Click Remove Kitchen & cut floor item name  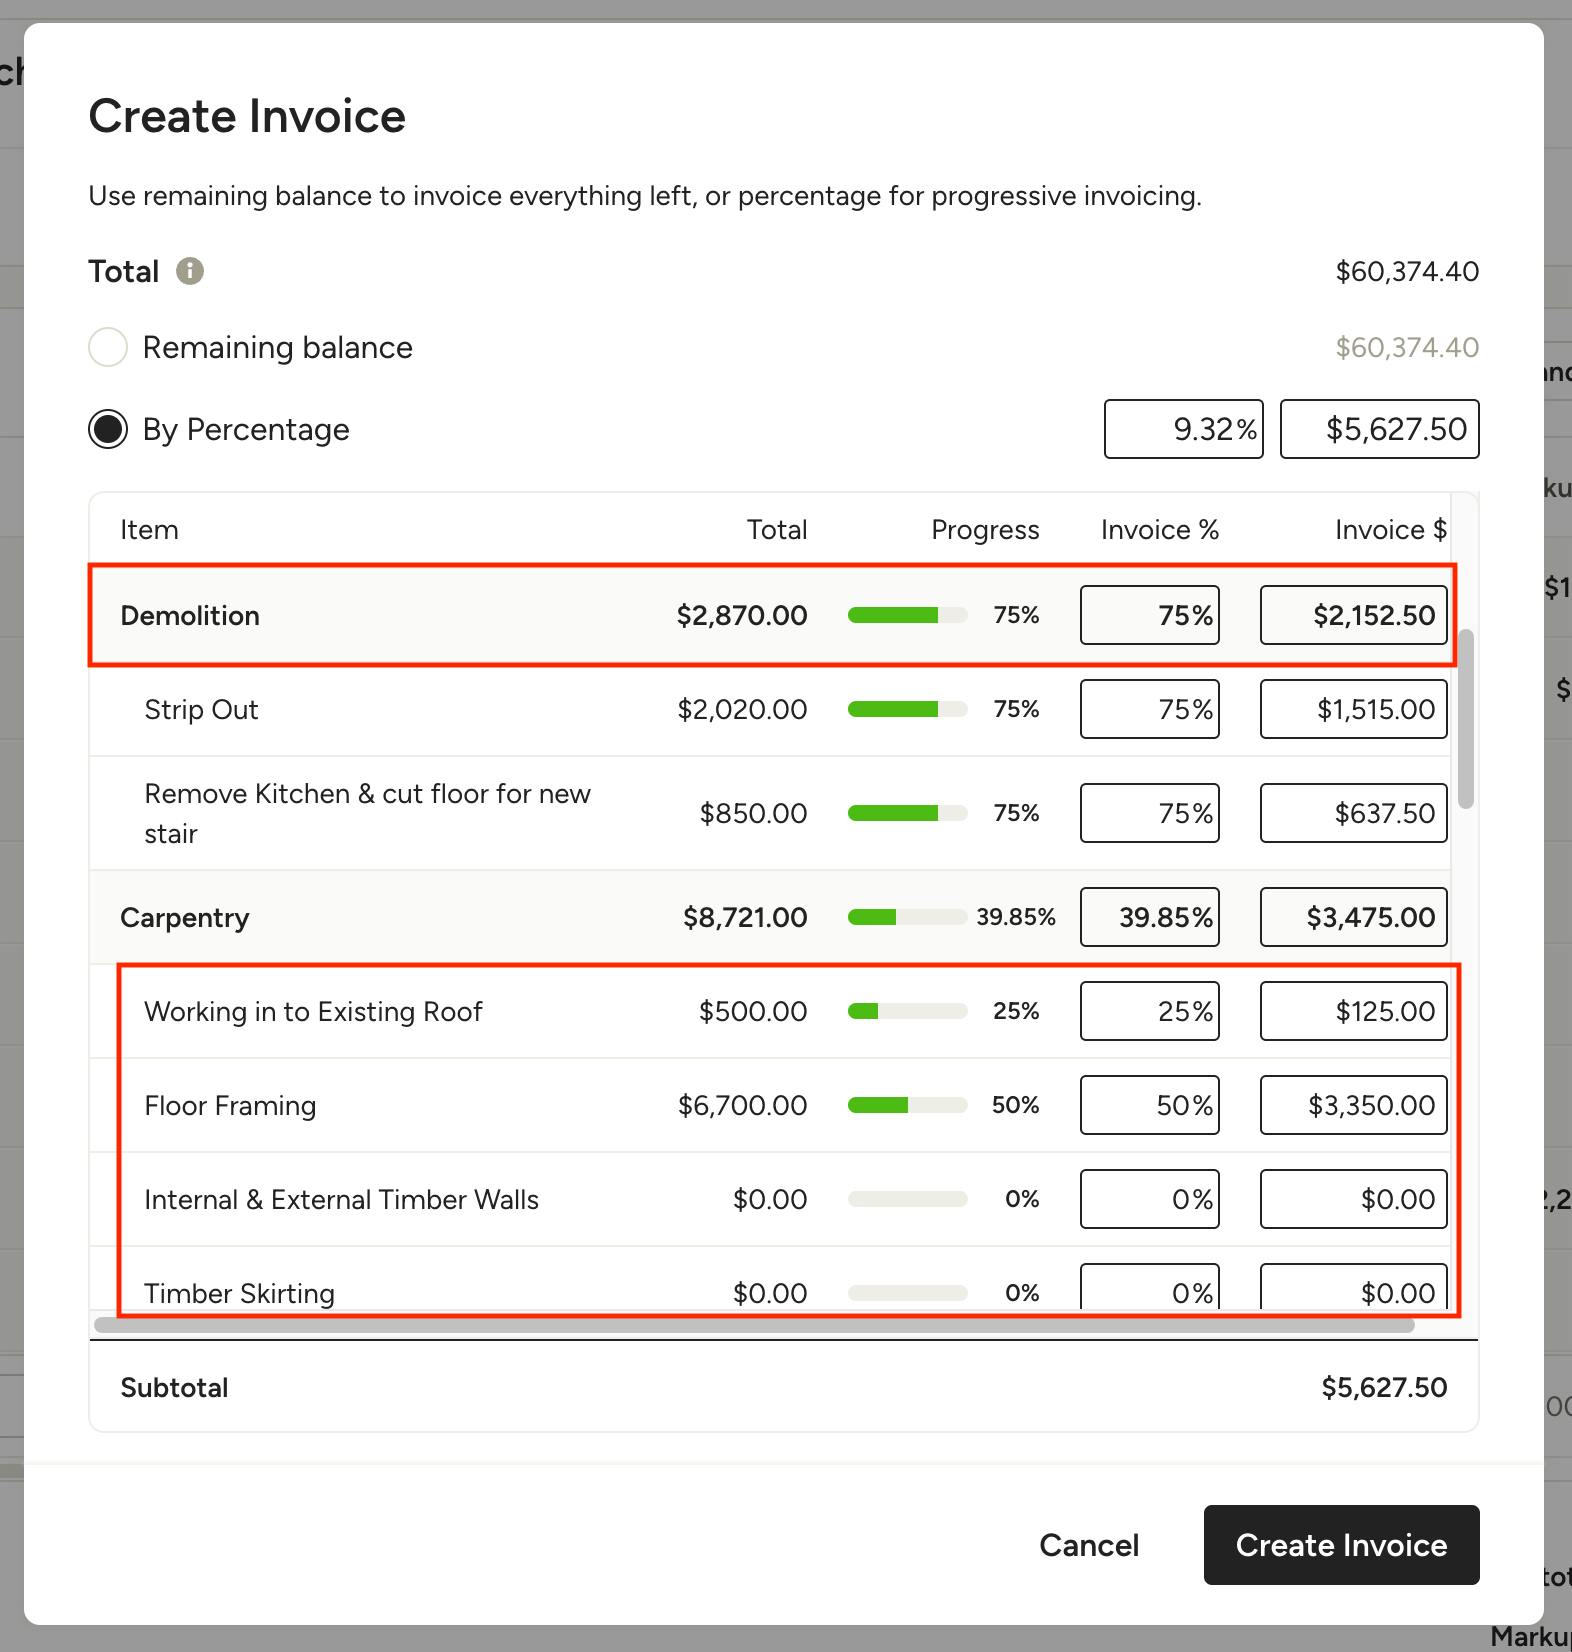coord(367,813)
